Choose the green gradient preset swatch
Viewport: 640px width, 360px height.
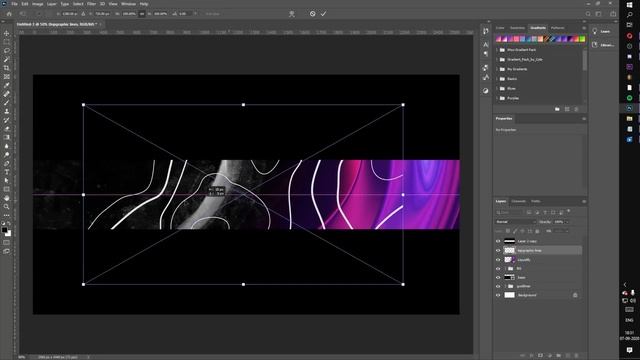[582, 39]
